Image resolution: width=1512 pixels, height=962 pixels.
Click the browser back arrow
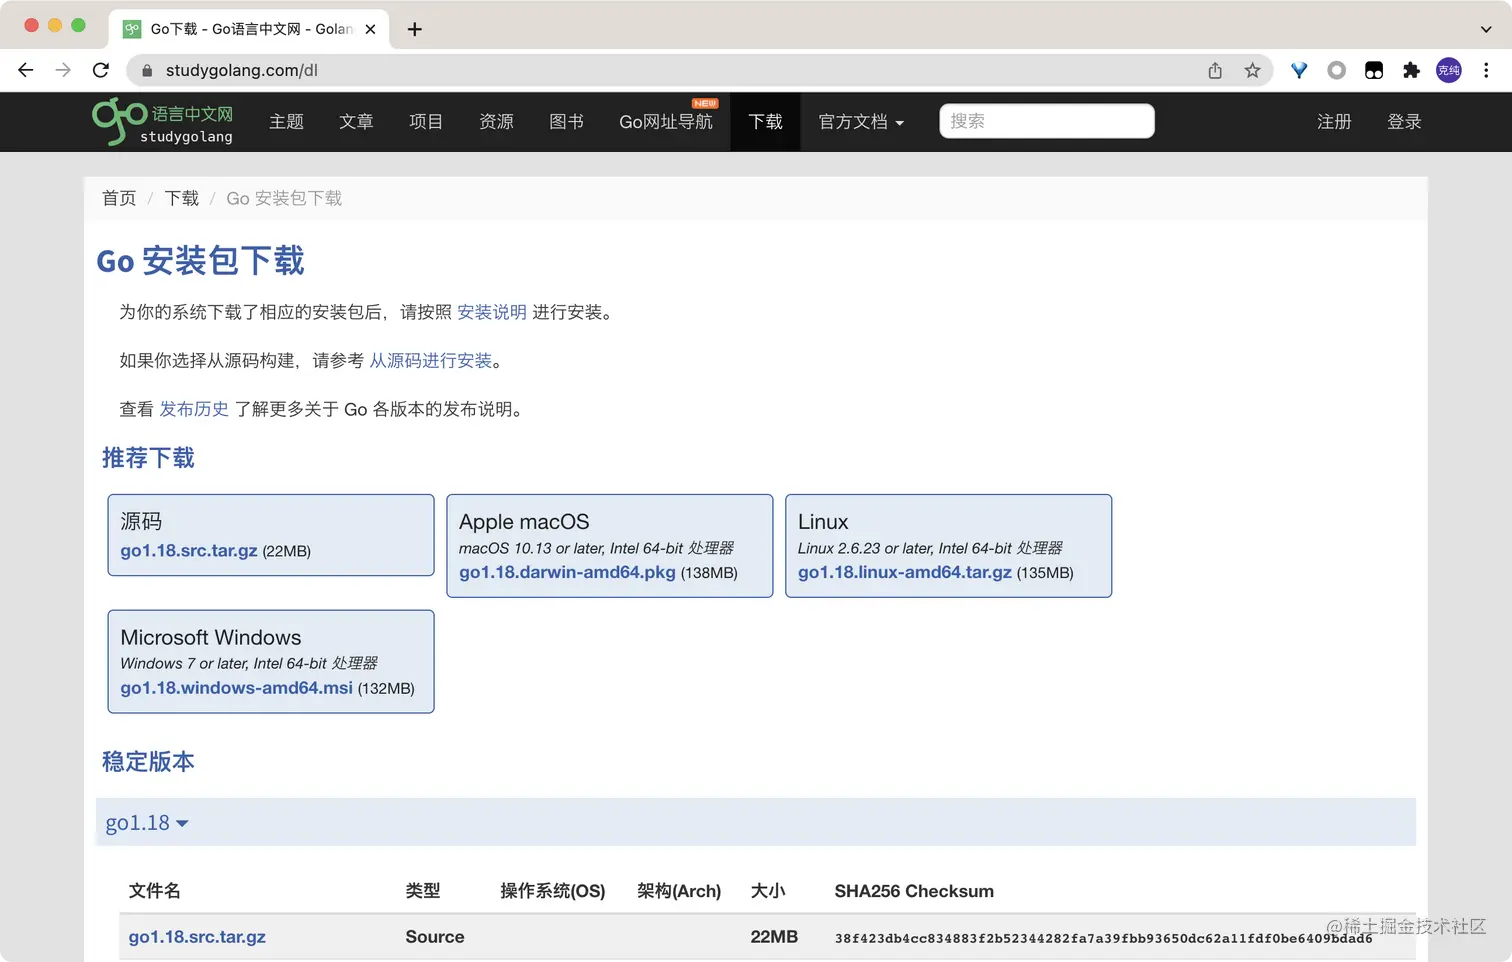click(26, 70)
